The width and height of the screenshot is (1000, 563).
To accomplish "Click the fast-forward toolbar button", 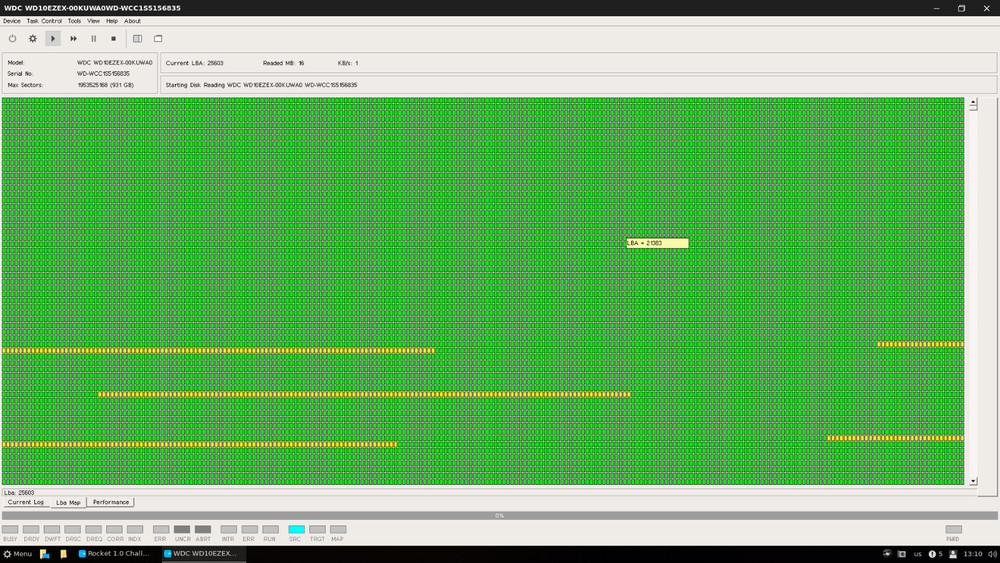I will [x=73, y=39].
